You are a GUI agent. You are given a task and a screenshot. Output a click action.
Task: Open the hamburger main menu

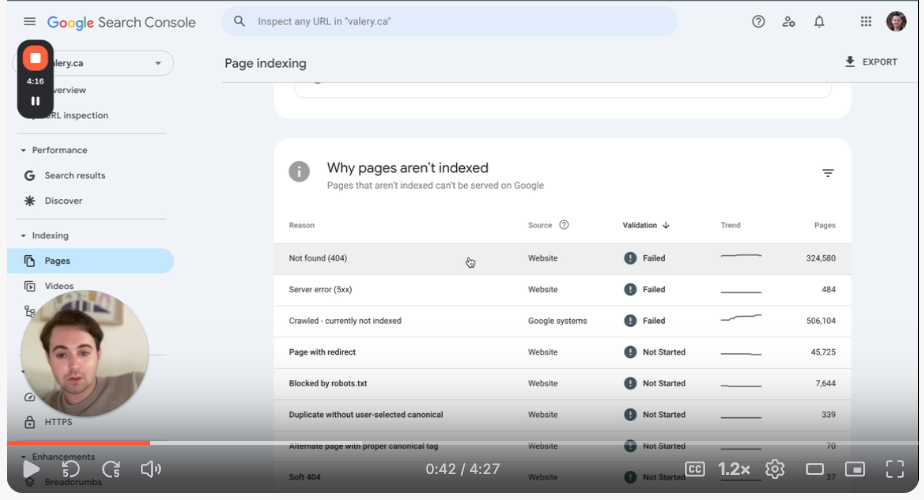29,22
